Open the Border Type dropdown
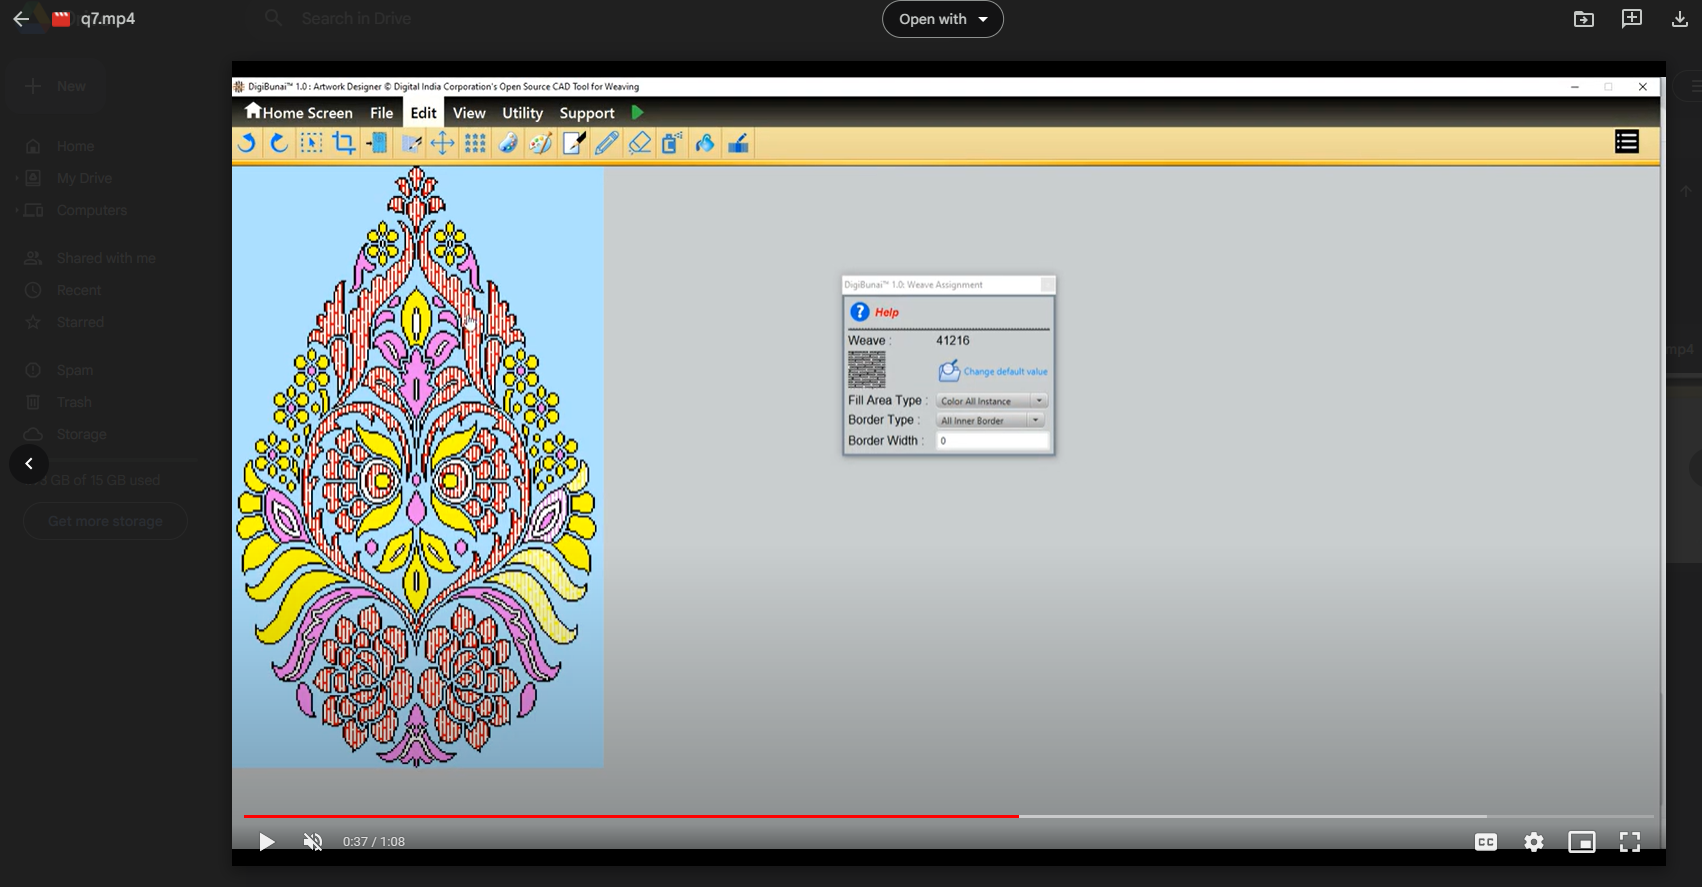 (x=990, y=421)
